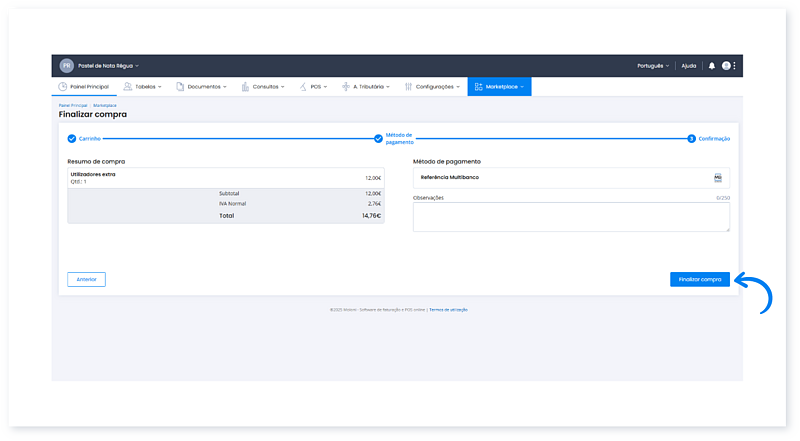Screen dimensions: 800x441
Task: Open the Consultas menu
Action: pyautogui.click(x=264, y=87)
